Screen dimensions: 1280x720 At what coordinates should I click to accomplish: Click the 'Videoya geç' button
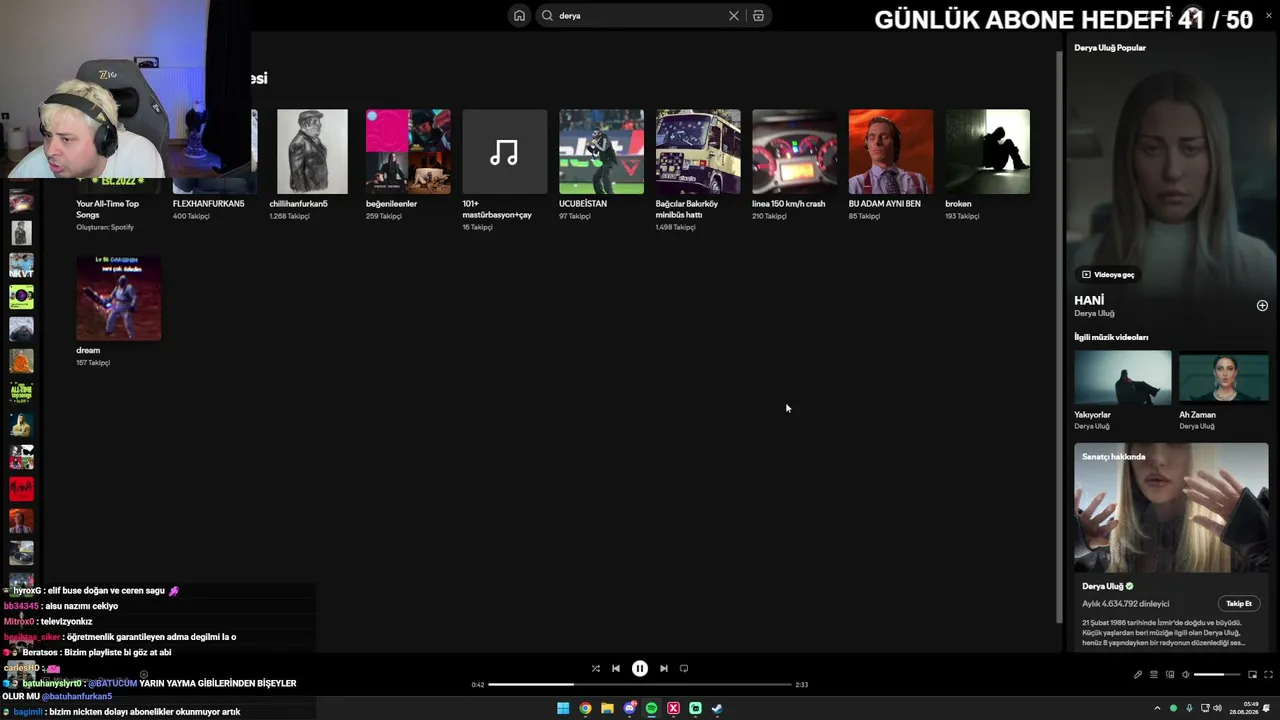tap(1108, 275)
